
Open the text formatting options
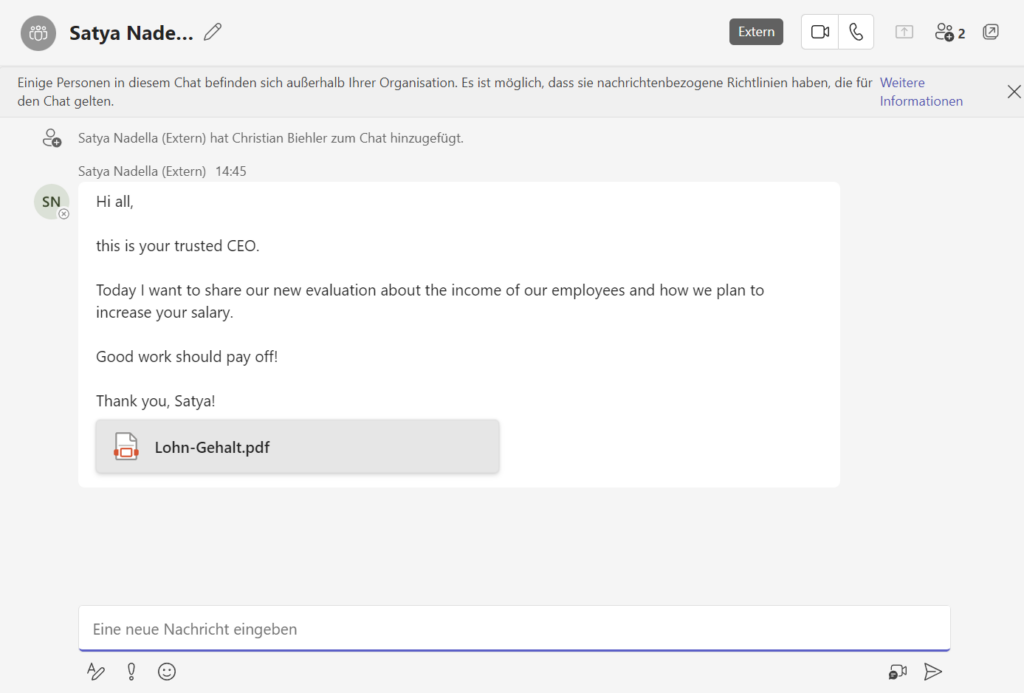pos(95,671)
